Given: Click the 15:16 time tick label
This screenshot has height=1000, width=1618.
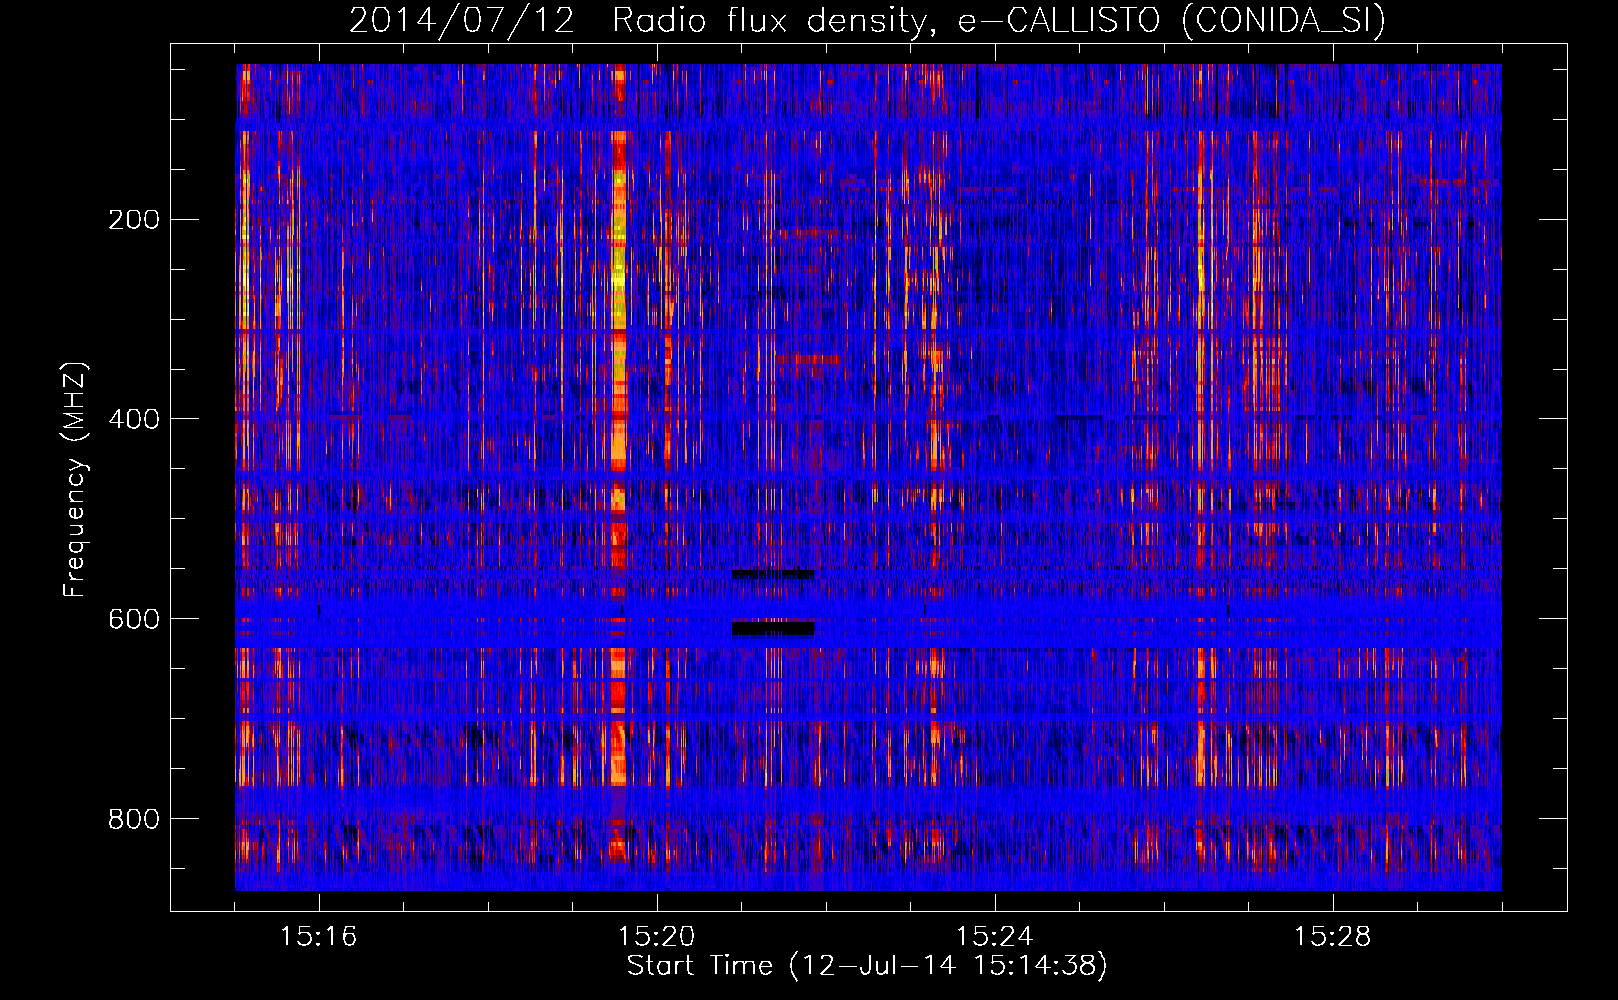Looking at the screenshot, I should coord(318,936).
